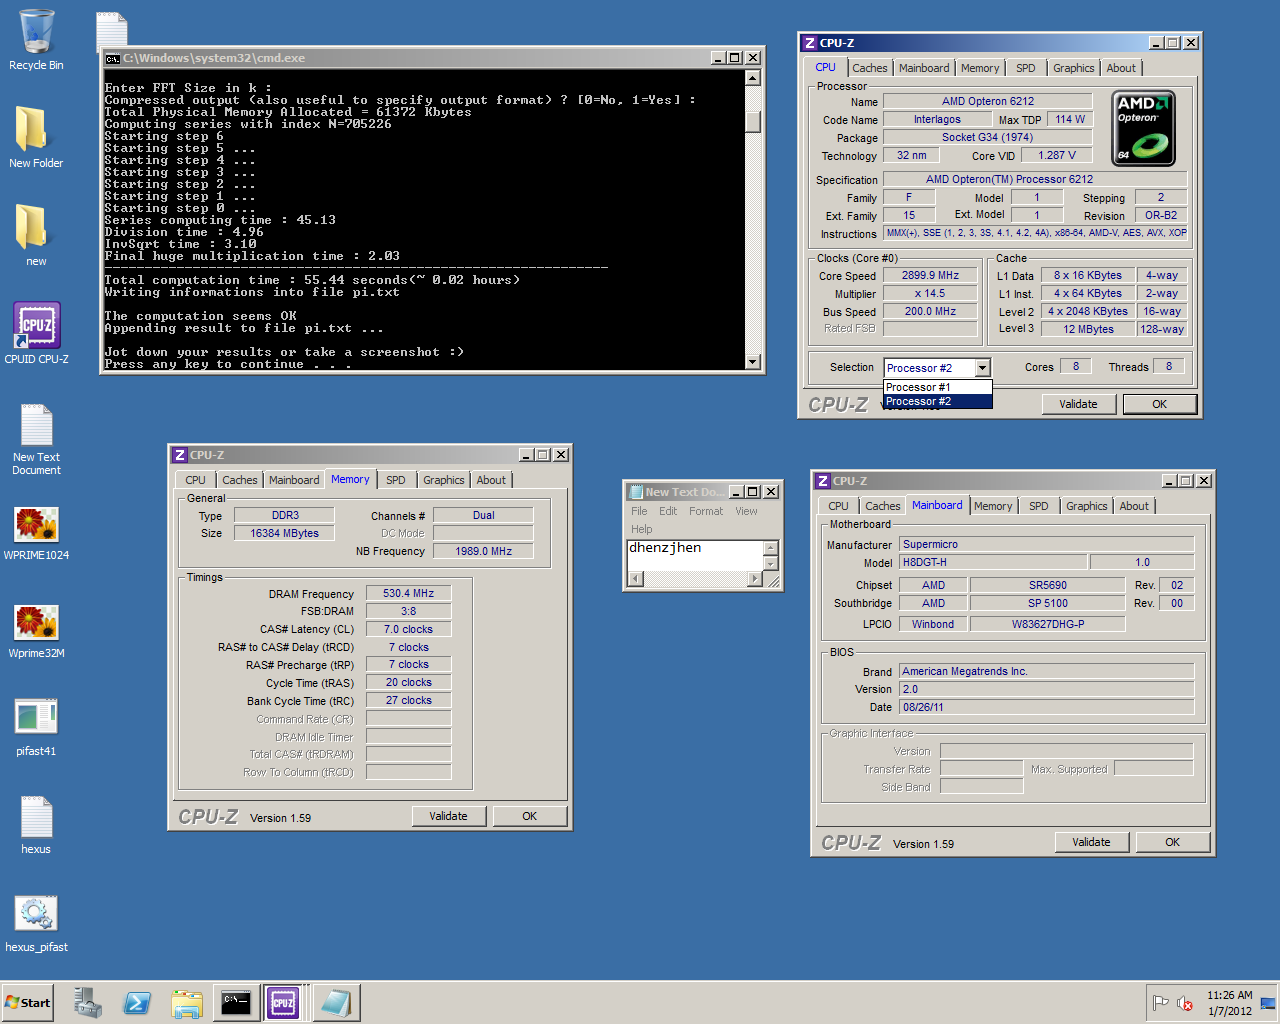Image resolution: width=1280 pixels, height=1024 pixels.
Task: Open the pifast41 desktop icon
Action: pos(36,727)
